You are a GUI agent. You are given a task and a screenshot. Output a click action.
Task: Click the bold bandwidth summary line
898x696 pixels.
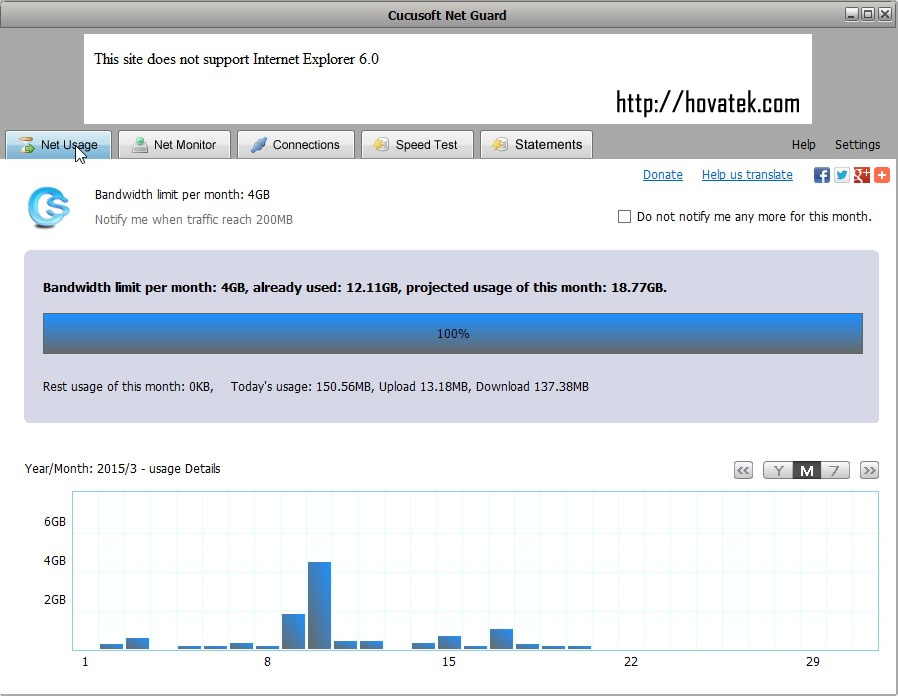(355, 288)
